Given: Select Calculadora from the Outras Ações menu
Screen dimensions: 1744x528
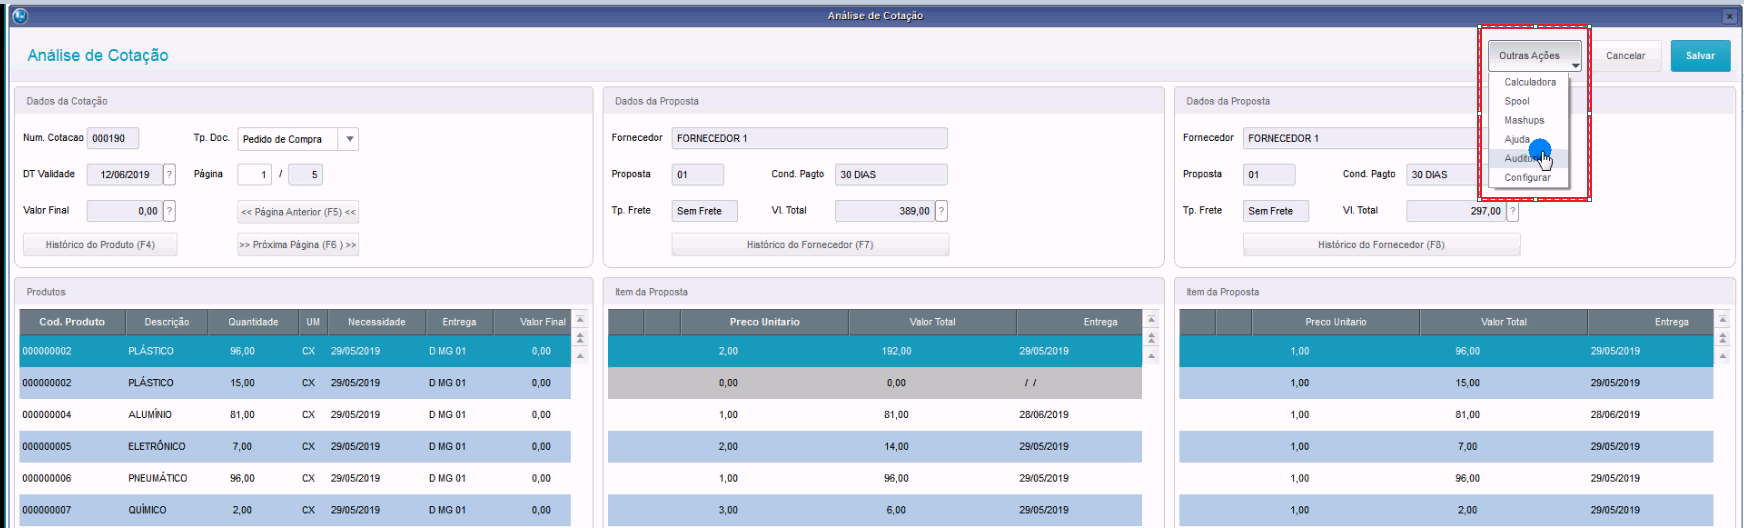Looking at the screenshot, I should point(1529,82).
